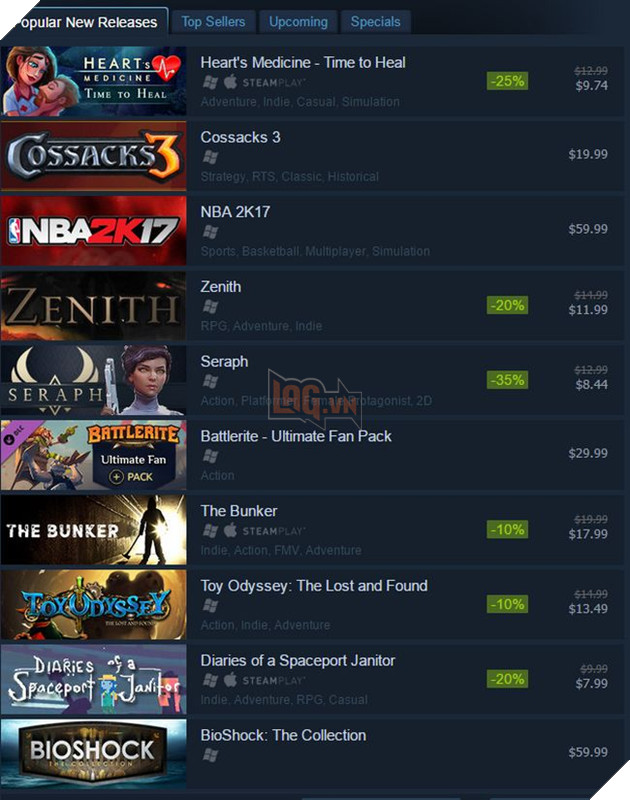Image resolution: width=630 pixels, height=800 pixels.
Task: Click the Battlerite Ultimate Fan Pack thumbnail
Action: coord(94,455)
